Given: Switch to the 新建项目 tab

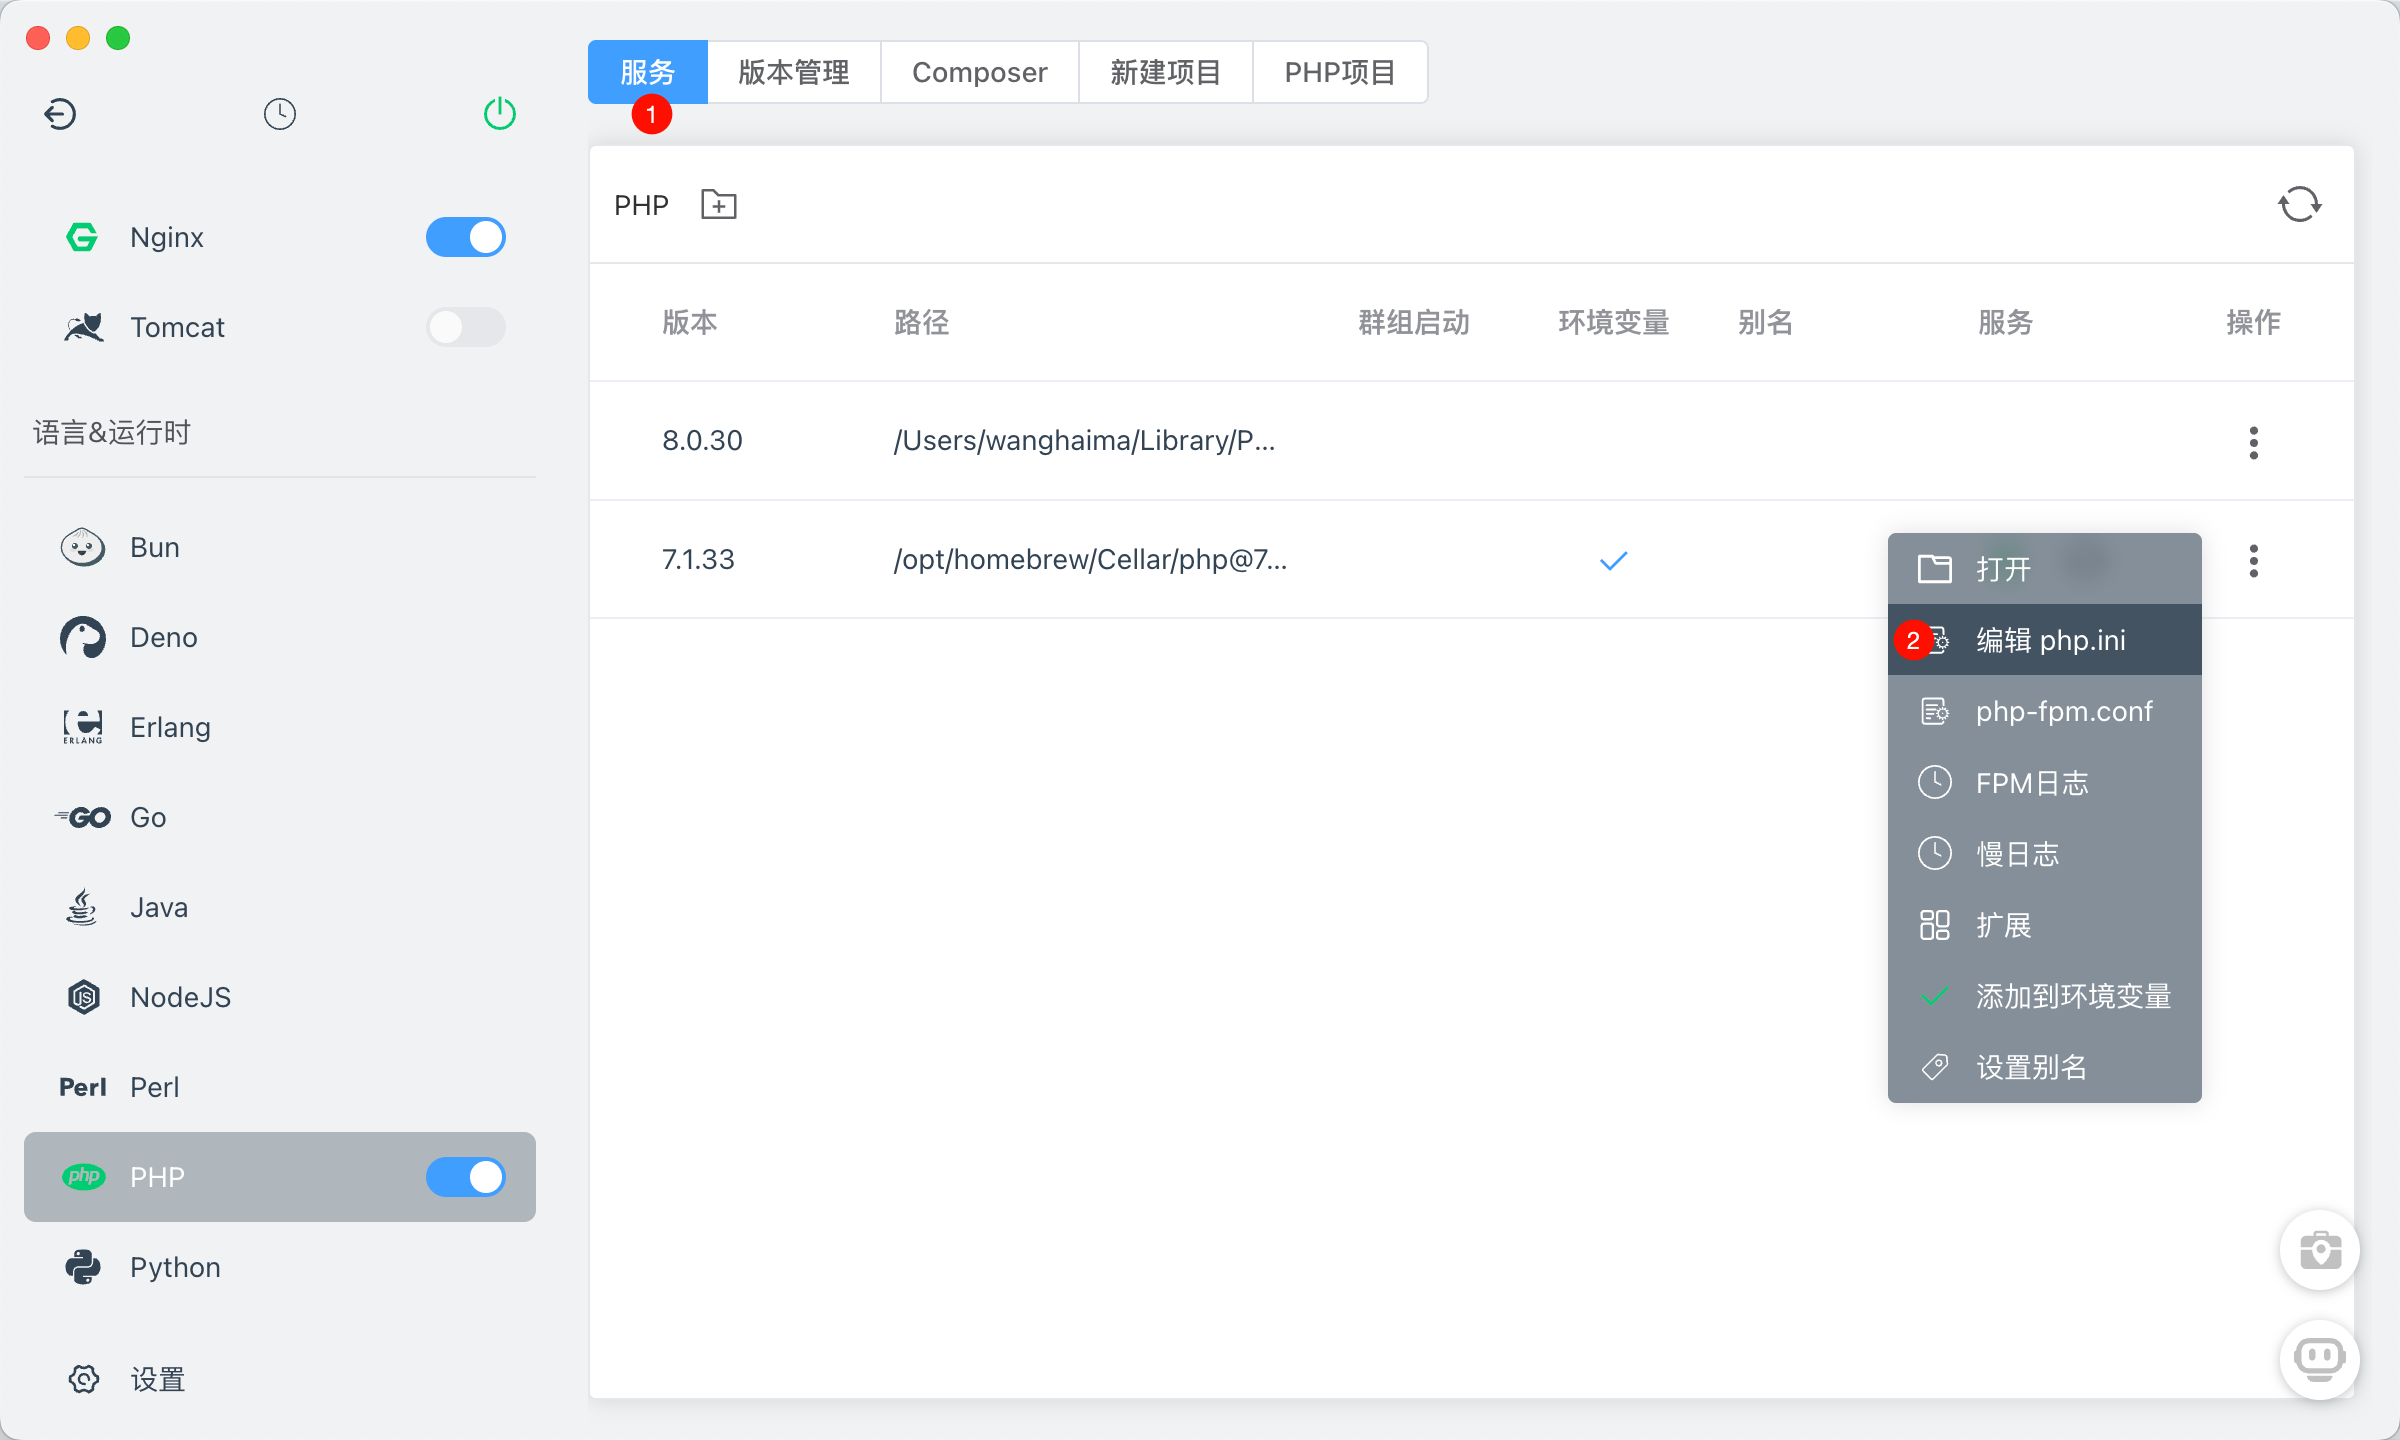Looking at the screenshot, I should 1166,72.
